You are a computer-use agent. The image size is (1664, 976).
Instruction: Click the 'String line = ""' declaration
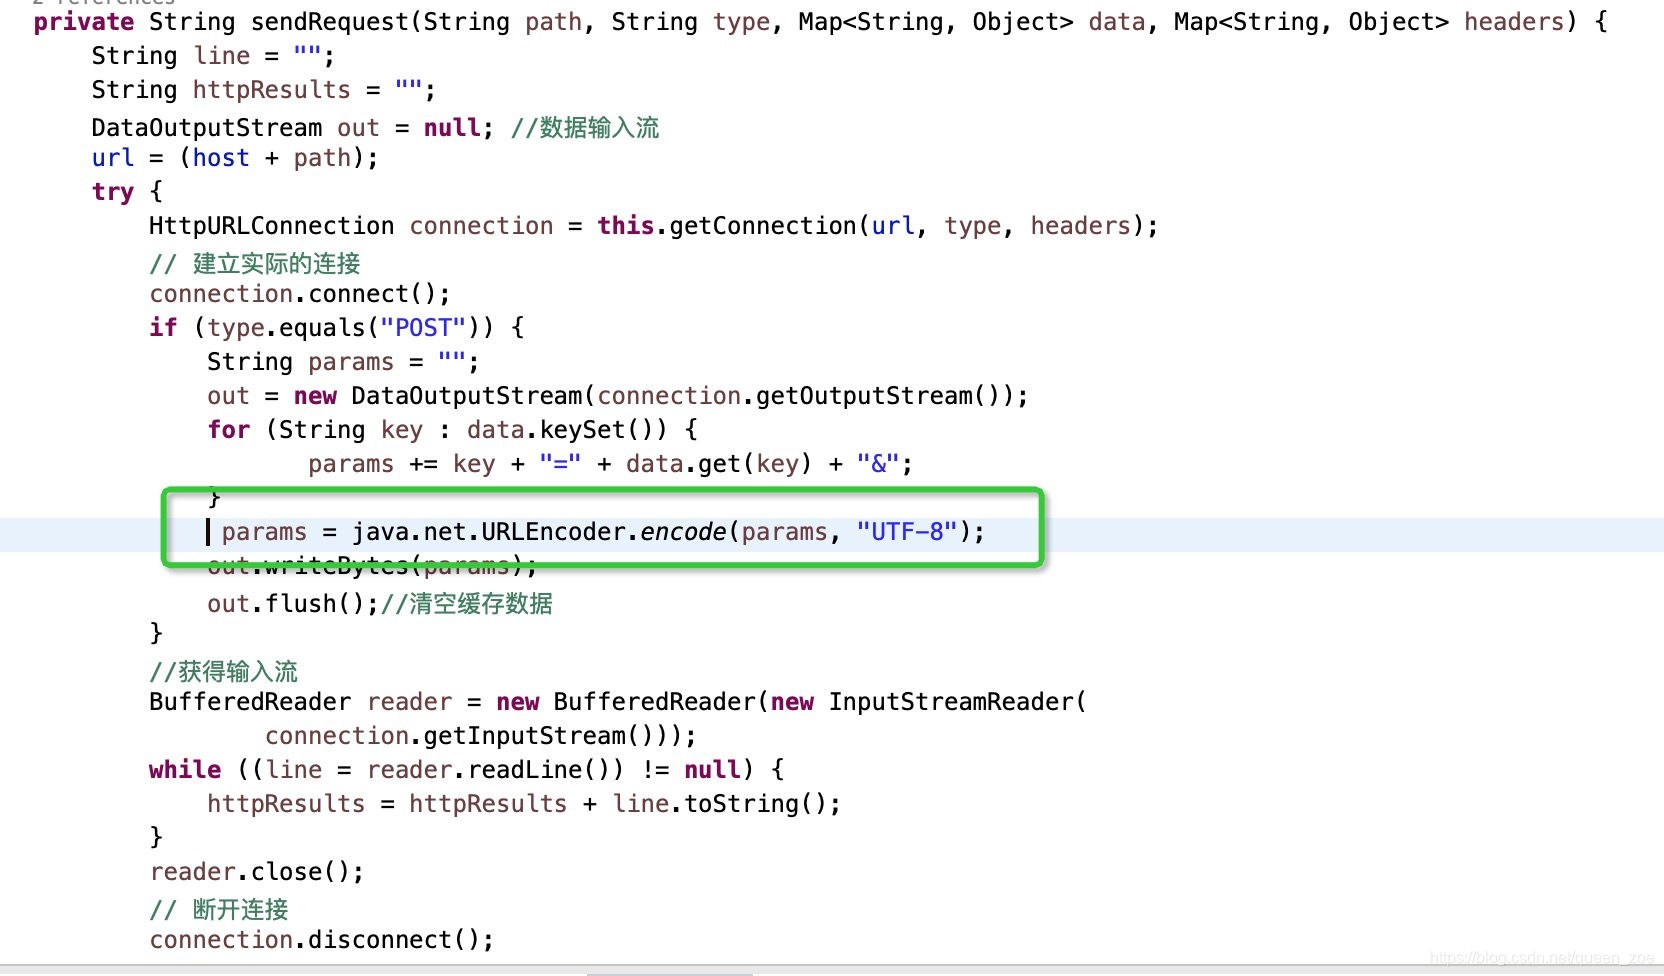pyautogui.click(x=213, y=56)
